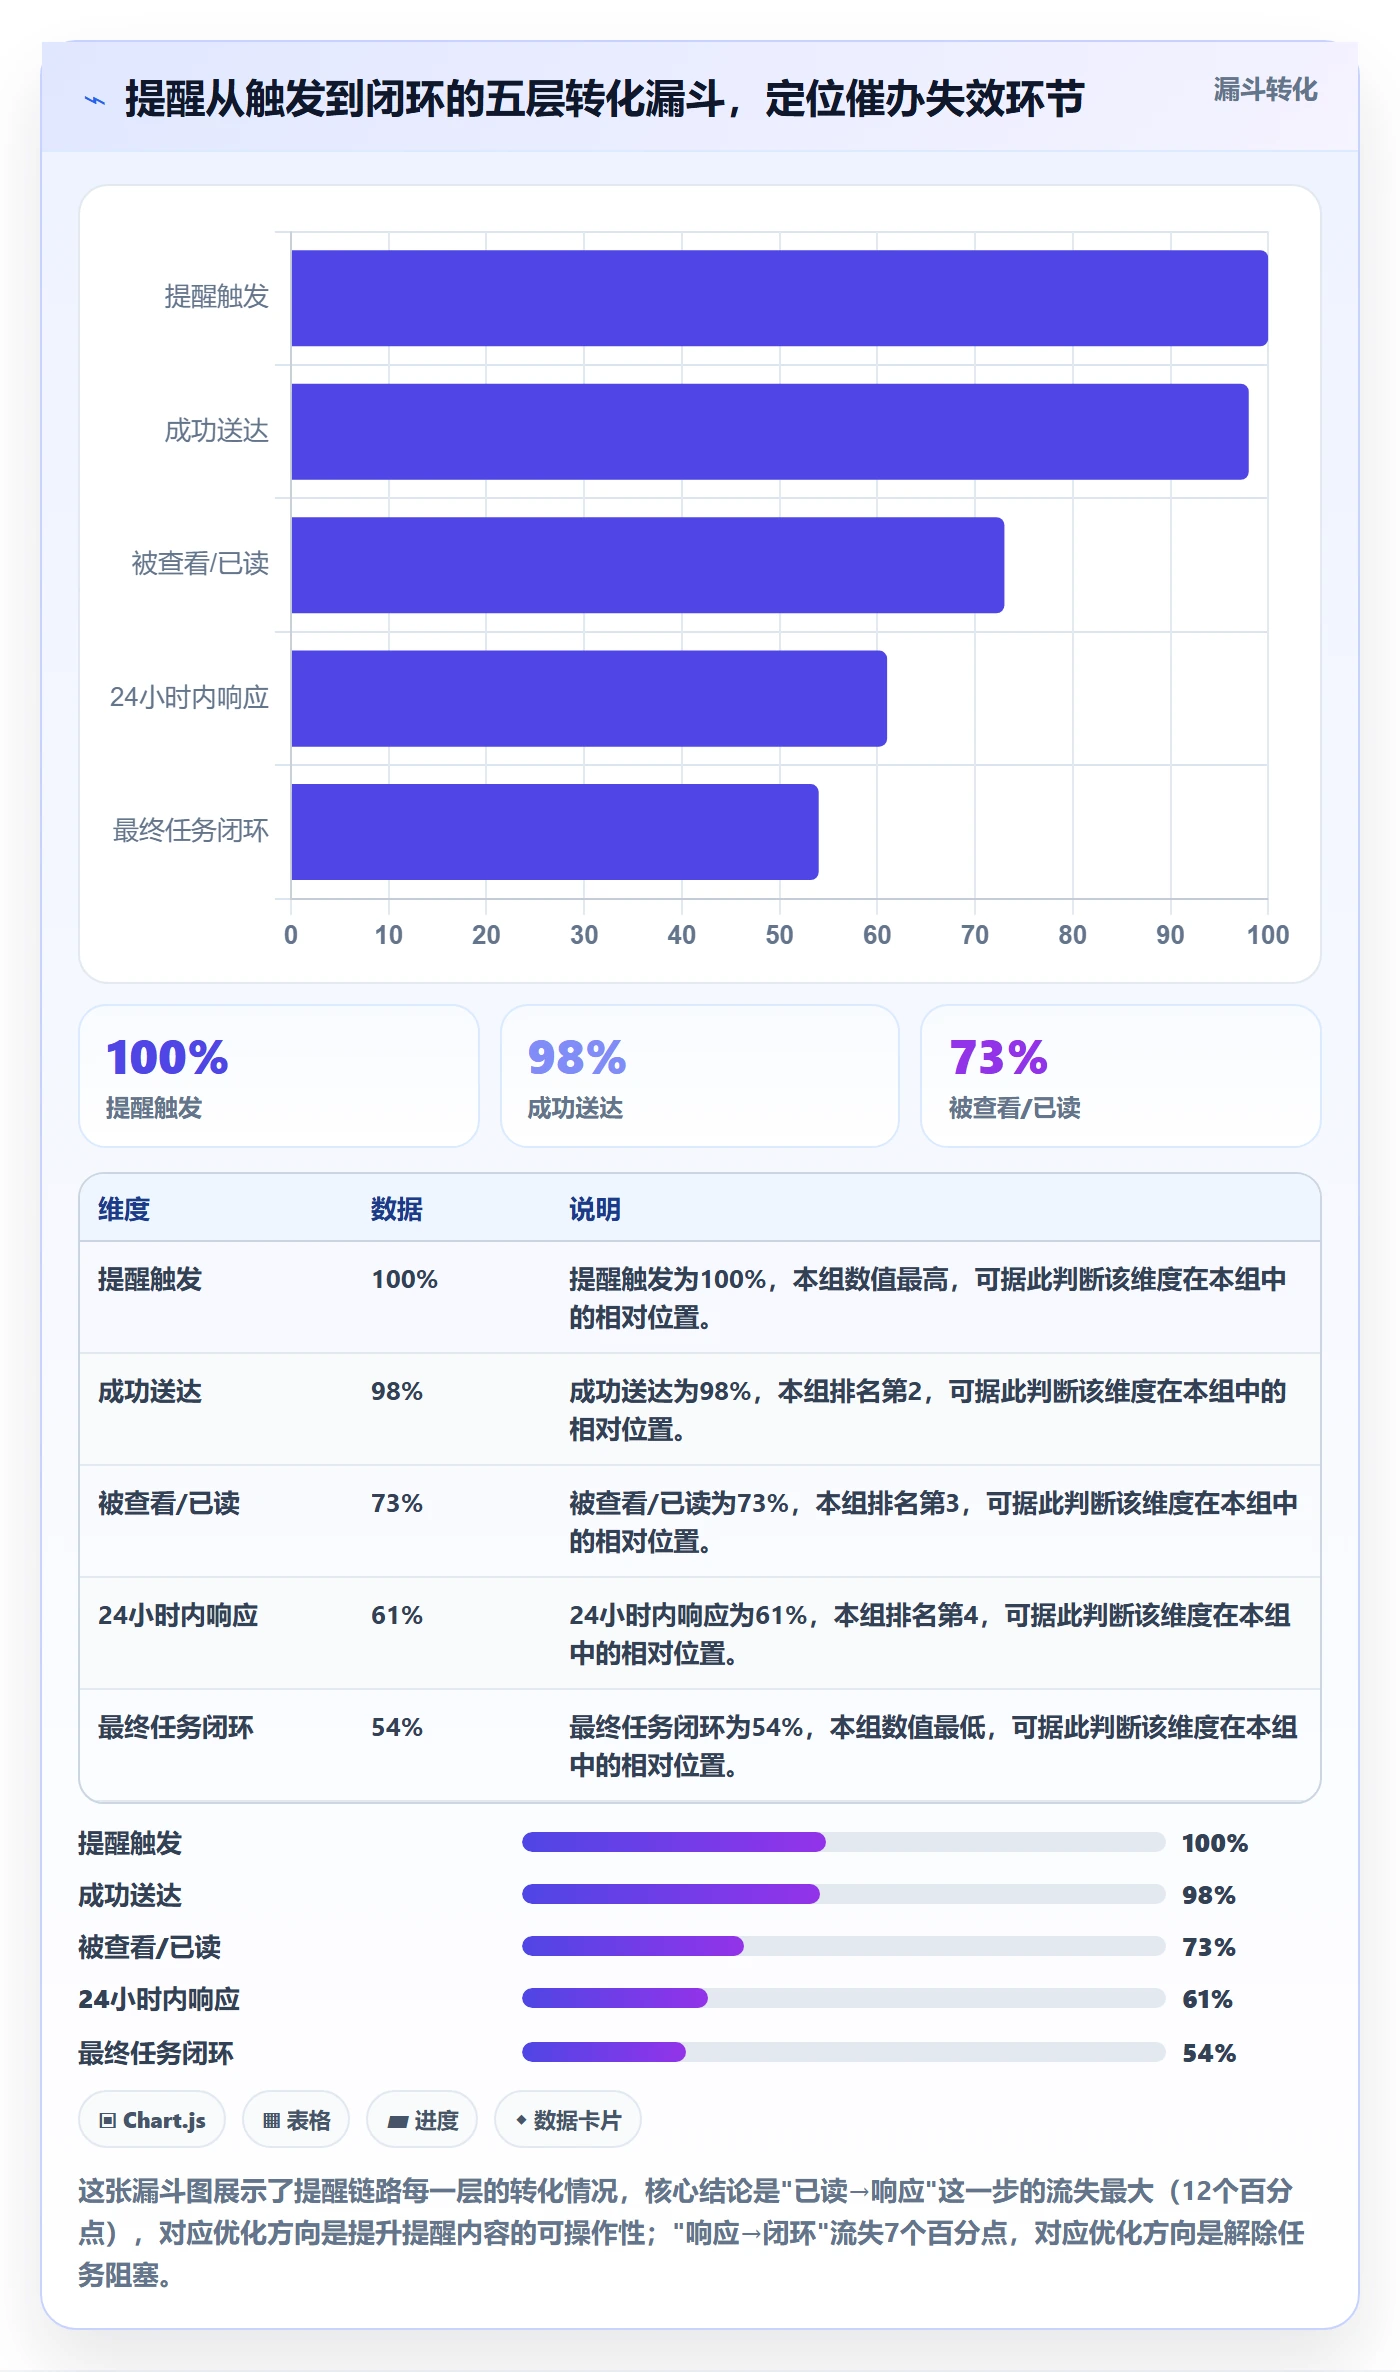The image size is (1400, 2372).
Task: Click the description saying 本组排名第2
Action: [x=928, y=1410]
